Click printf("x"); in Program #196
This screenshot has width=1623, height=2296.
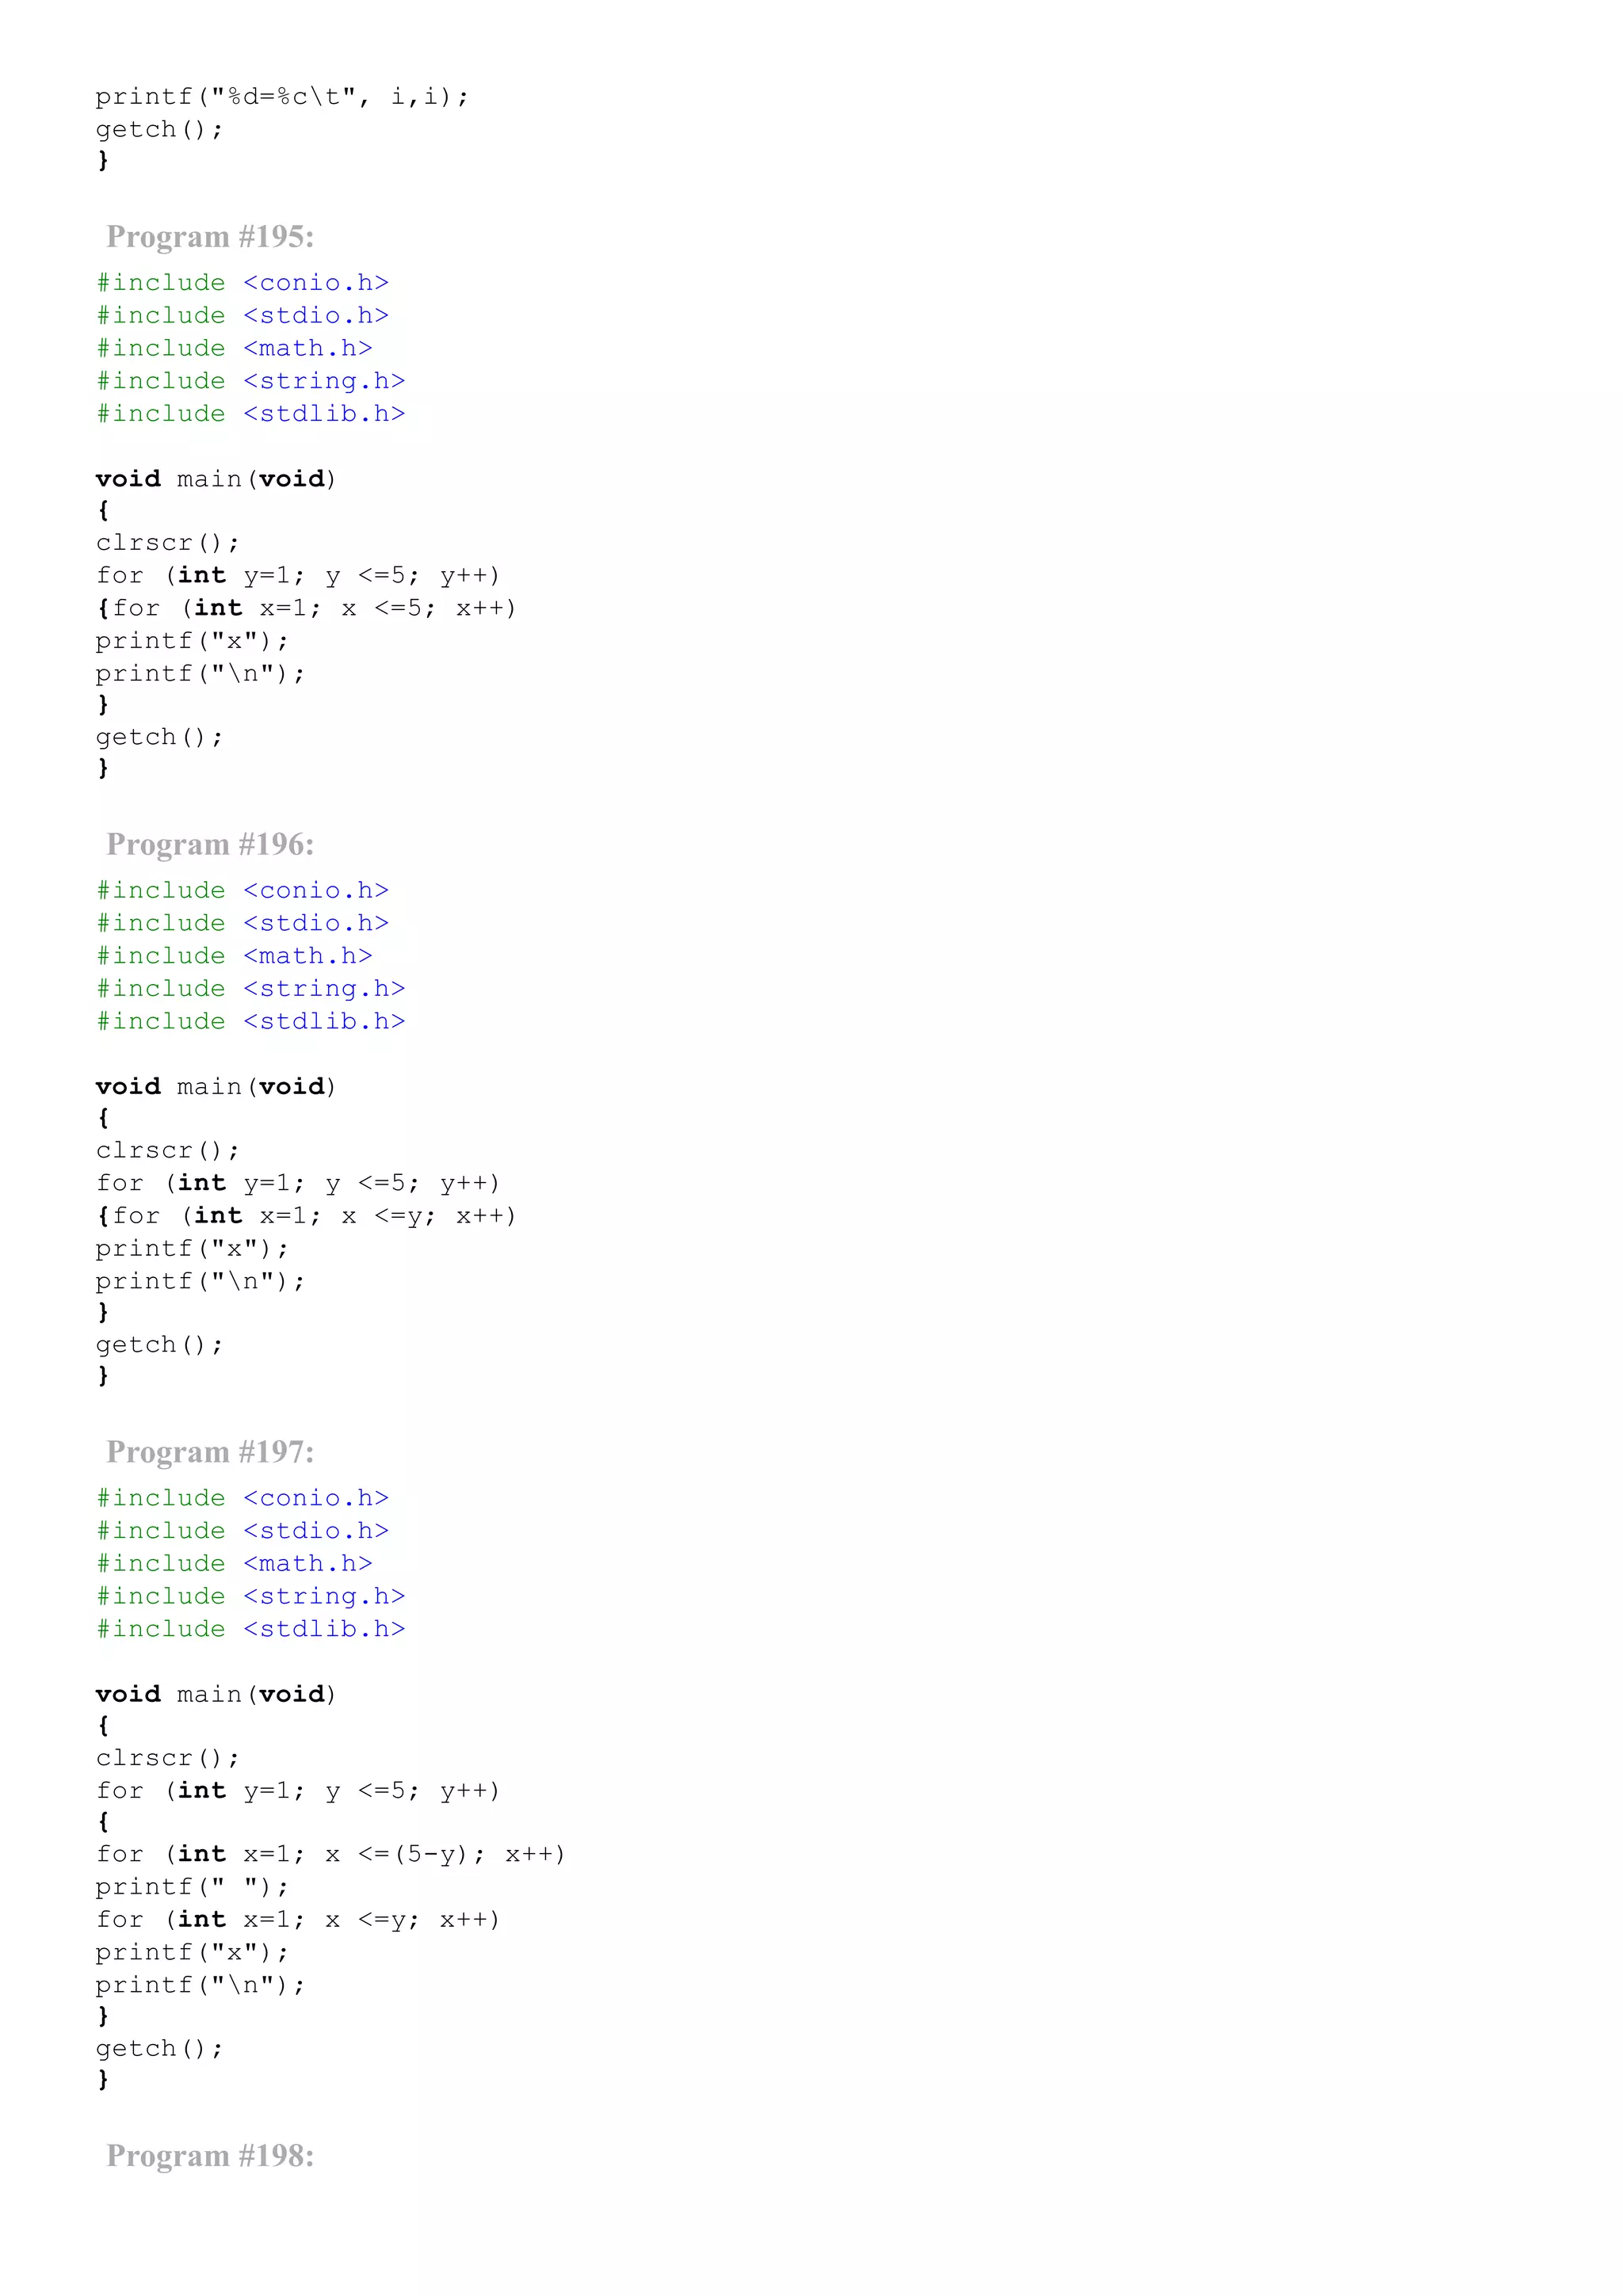coord(192,1249)
